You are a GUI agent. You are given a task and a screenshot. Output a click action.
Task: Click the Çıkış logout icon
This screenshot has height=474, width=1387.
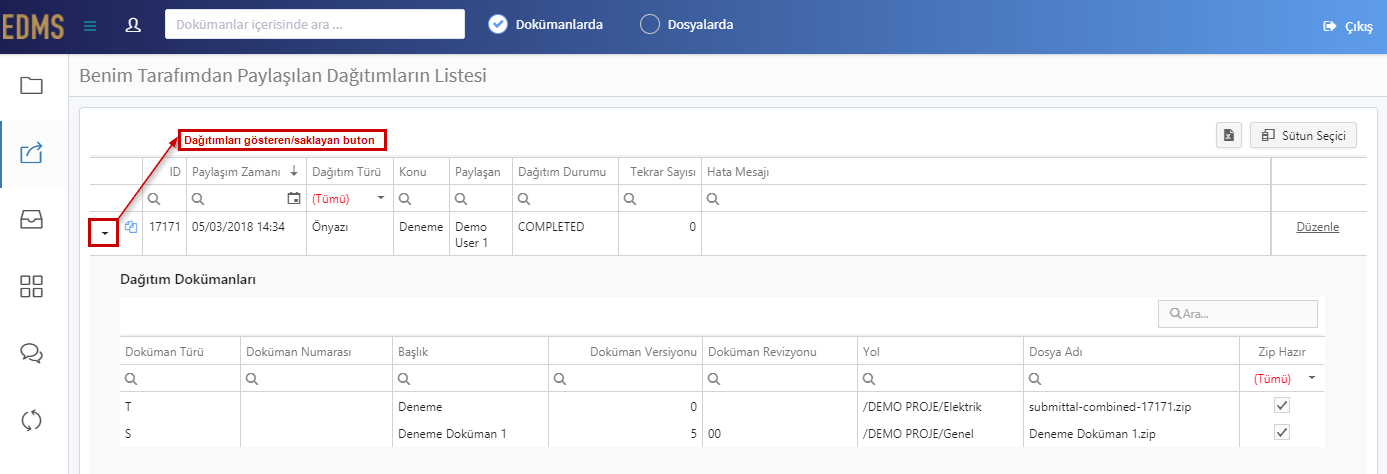pos(1329,26)
